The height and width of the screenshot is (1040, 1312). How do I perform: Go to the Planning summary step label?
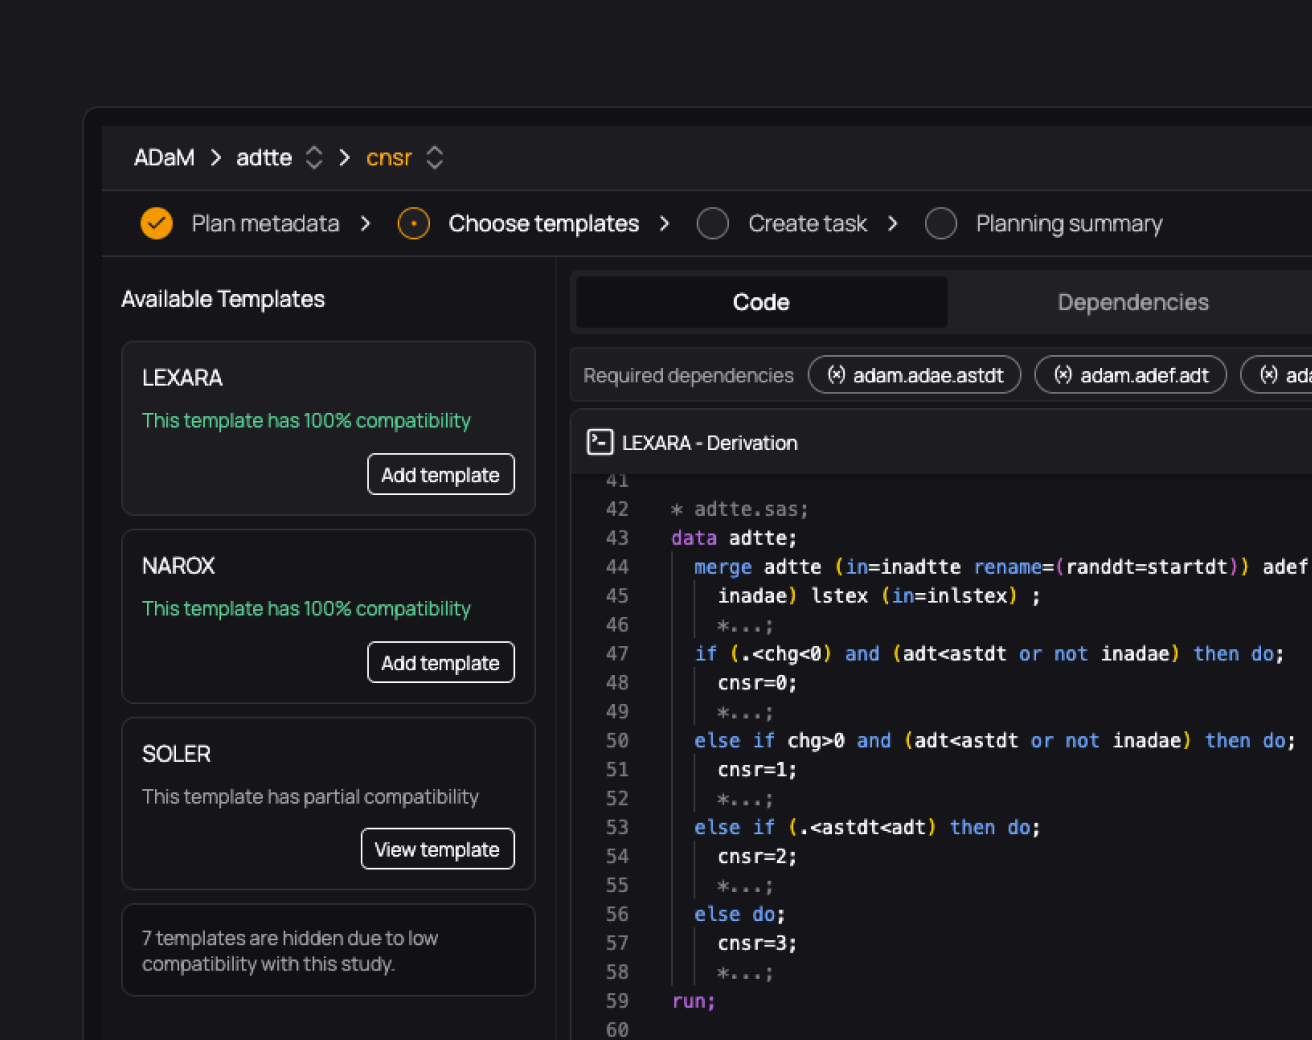(1069, 223)
